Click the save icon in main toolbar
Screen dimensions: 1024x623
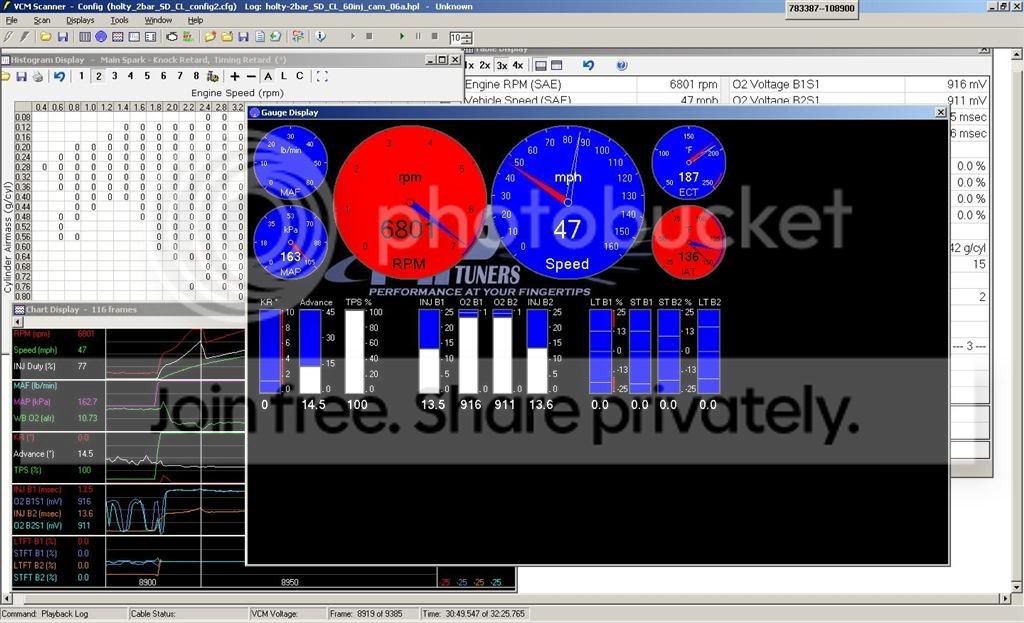(62, 37)
